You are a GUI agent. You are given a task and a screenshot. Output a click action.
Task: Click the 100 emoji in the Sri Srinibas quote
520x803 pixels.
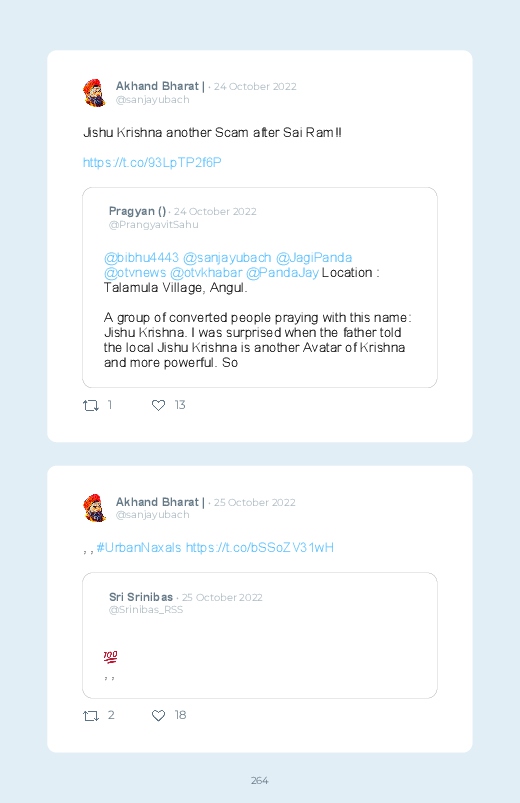110,657
